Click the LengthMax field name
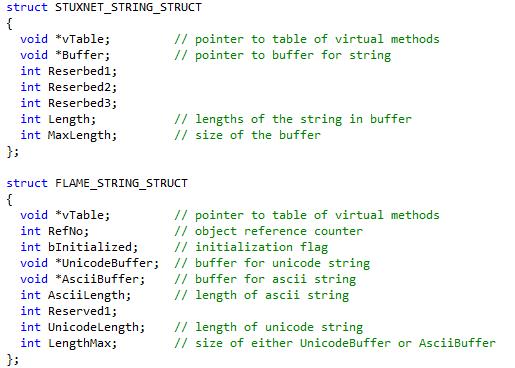The image size is (515, 368). pyautogui.click(x=79, y=343)
